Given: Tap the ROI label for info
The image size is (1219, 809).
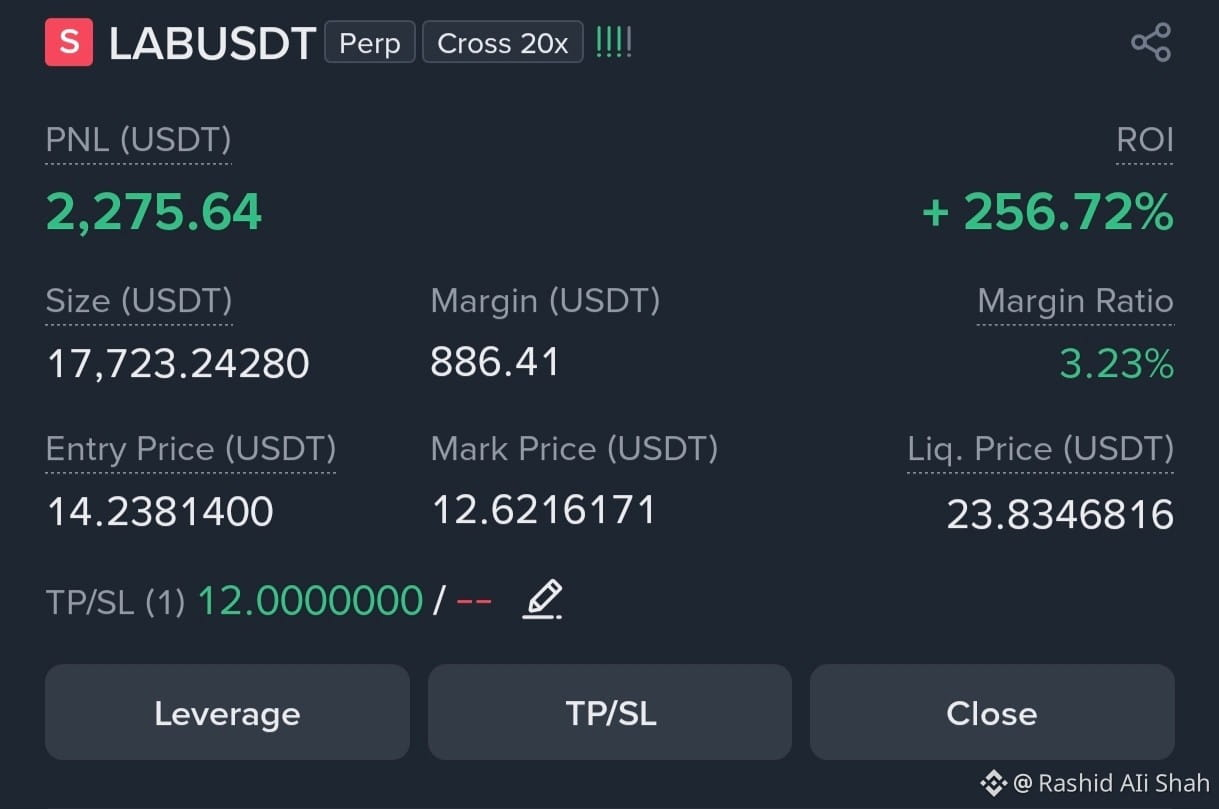Looking at the screenshot, I should [x=1145, y=140].
